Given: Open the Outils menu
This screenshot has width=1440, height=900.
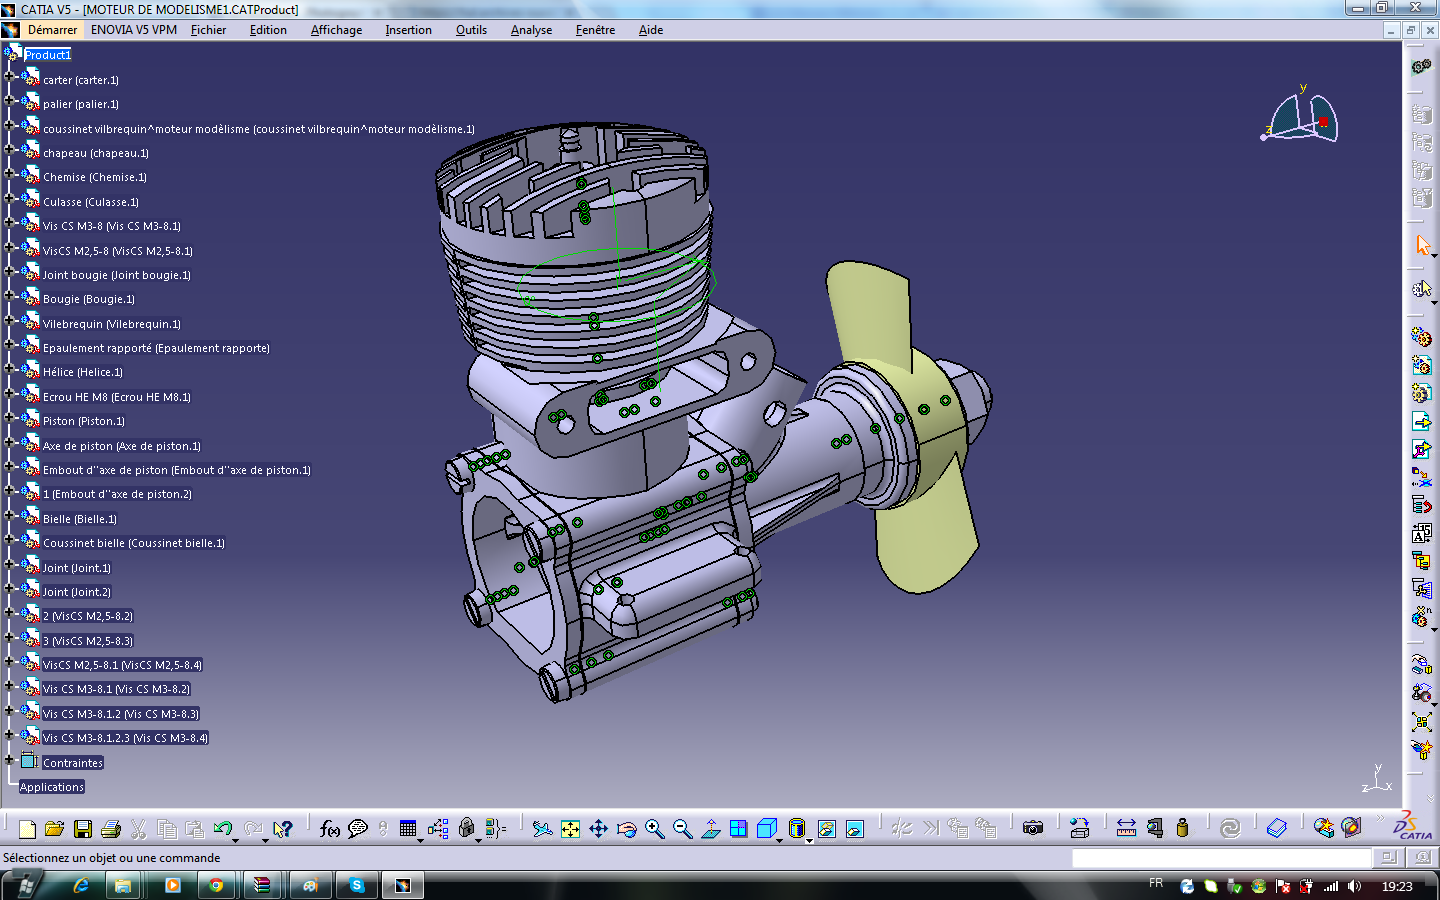Looking at the screenshot, I should 471,30.
